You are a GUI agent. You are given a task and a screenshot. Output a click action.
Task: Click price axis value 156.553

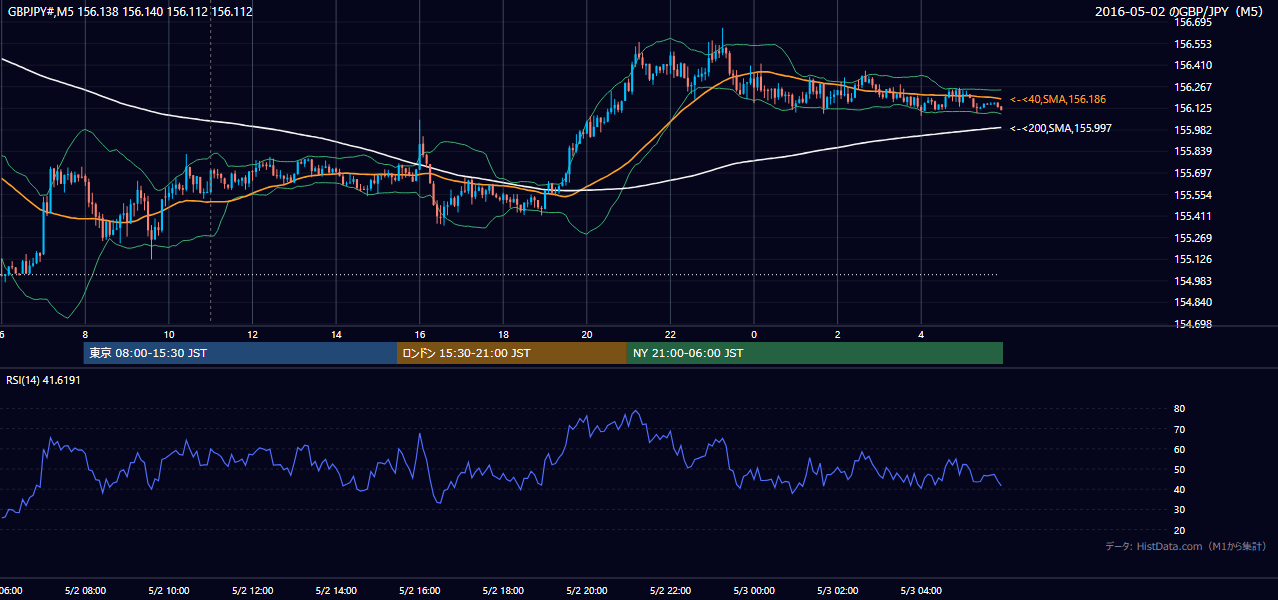(x=1193, y=44)
